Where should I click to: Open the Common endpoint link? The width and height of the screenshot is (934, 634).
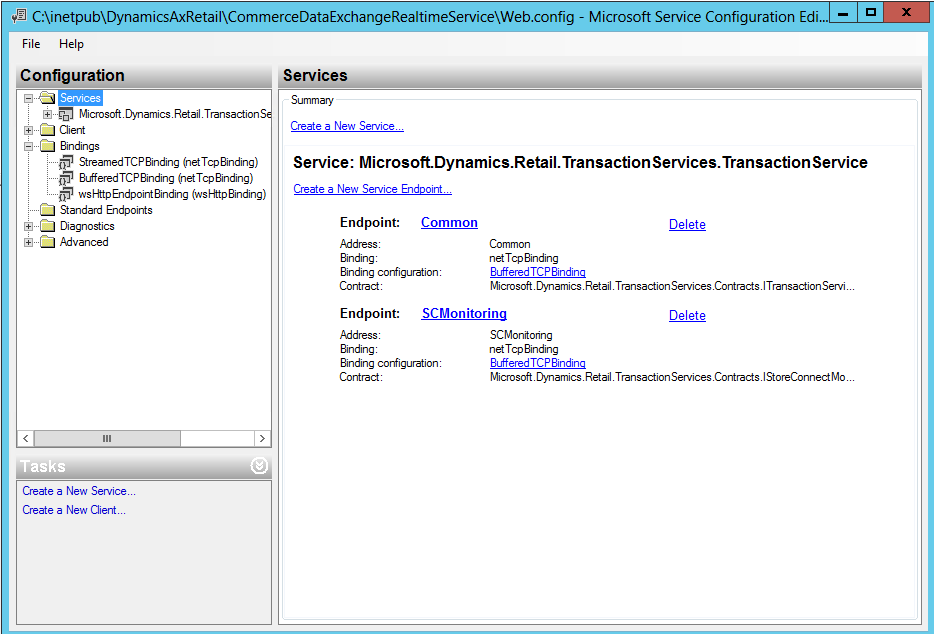tap(449, 223)
